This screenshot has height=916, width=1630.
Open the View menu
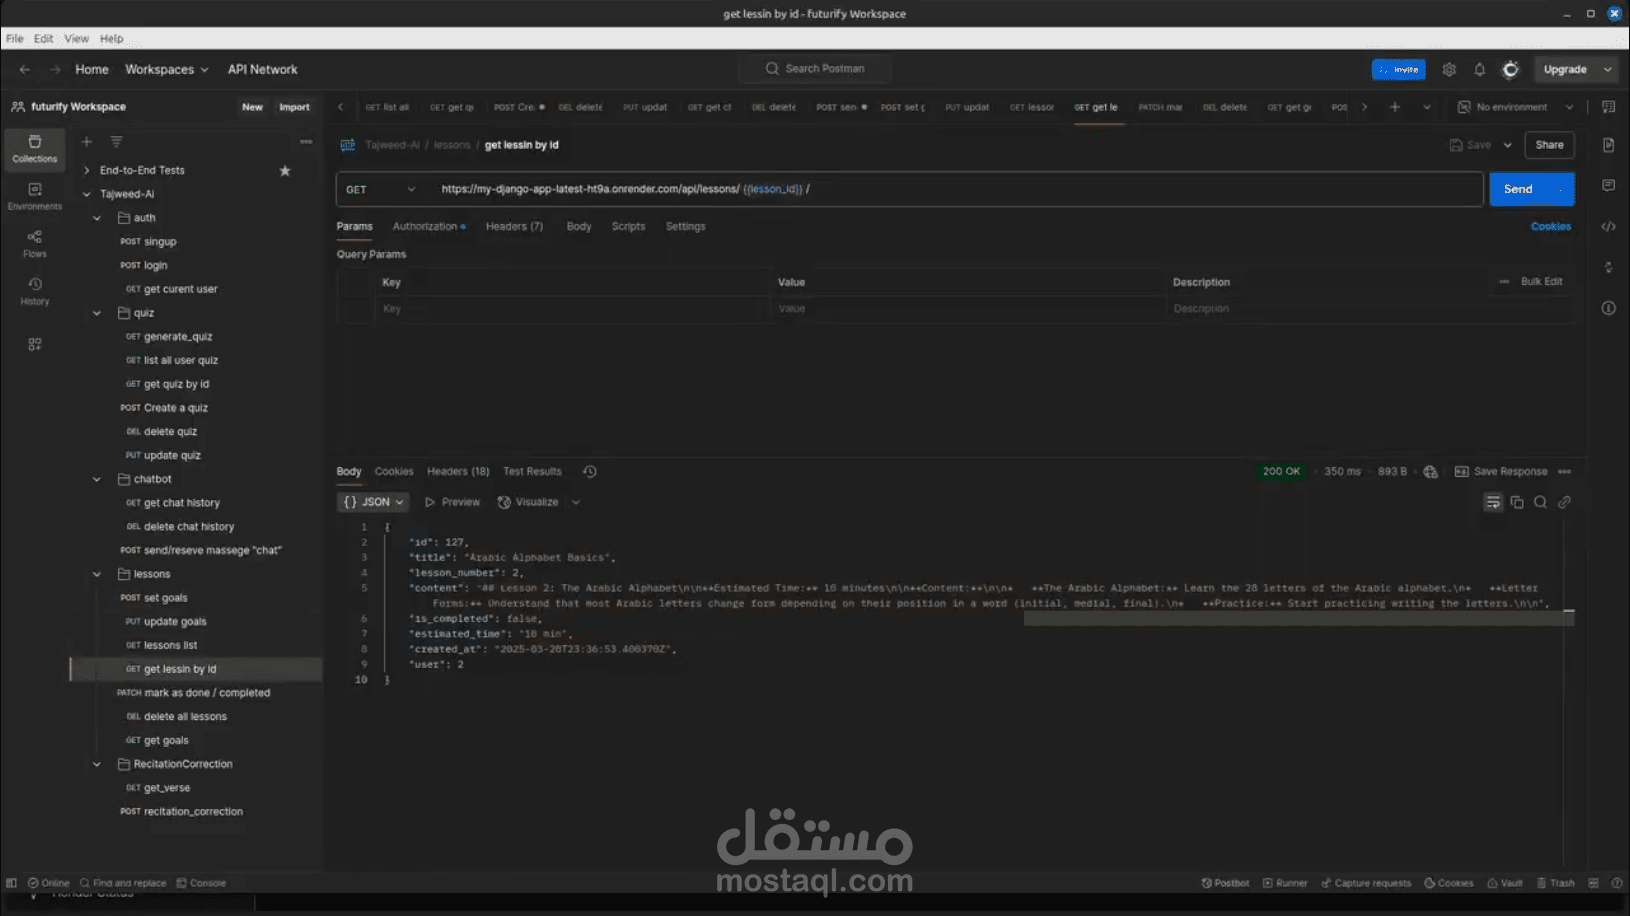(76, 38)
